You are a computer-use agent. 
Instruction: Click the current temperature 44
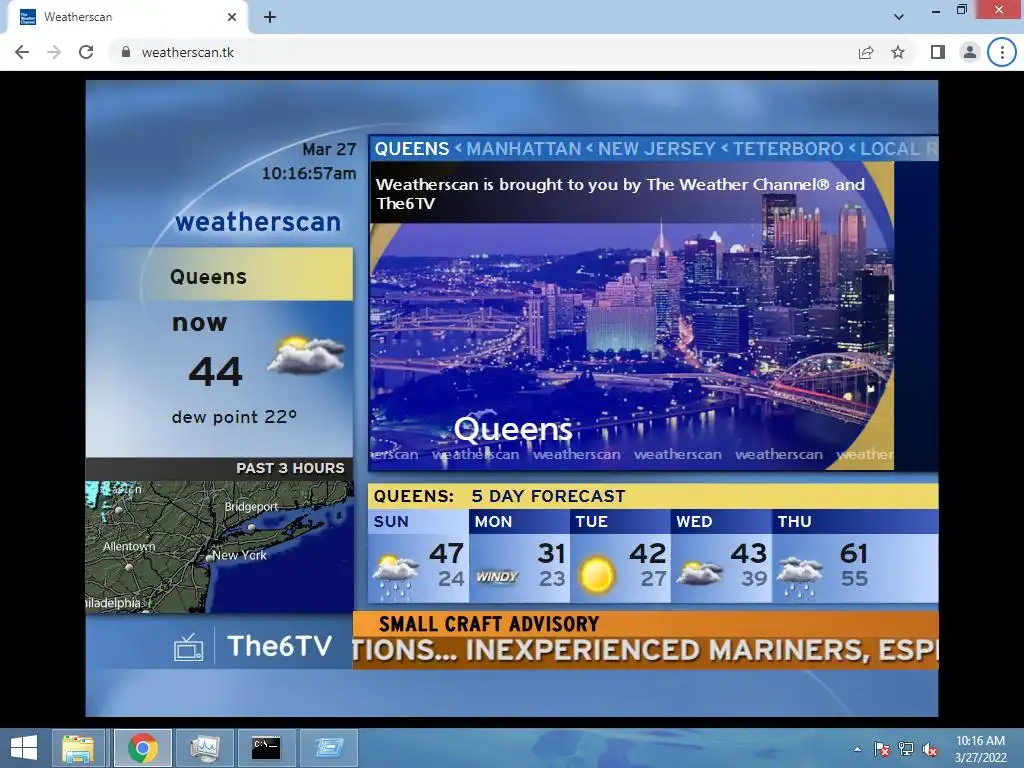click(x=216, y=372)
